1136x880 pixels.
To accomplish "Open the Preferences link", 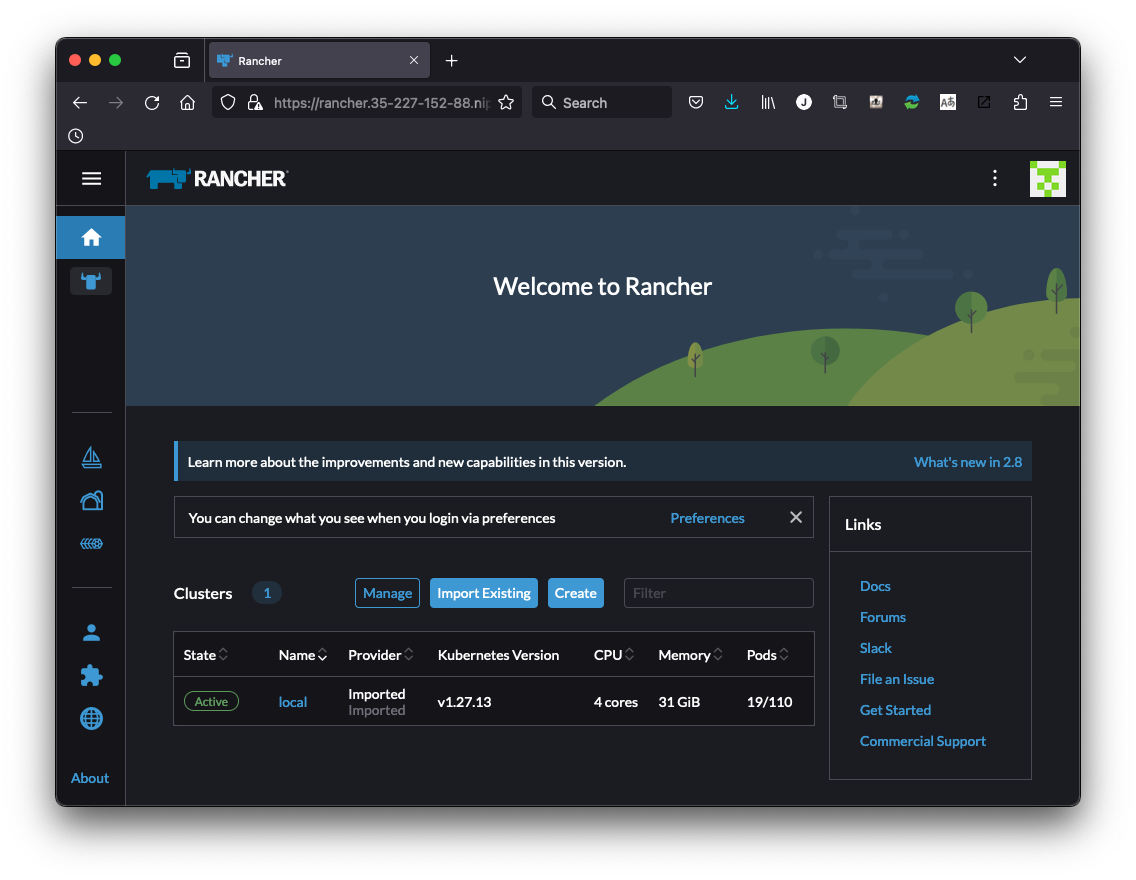I will [x=707, y=518].
